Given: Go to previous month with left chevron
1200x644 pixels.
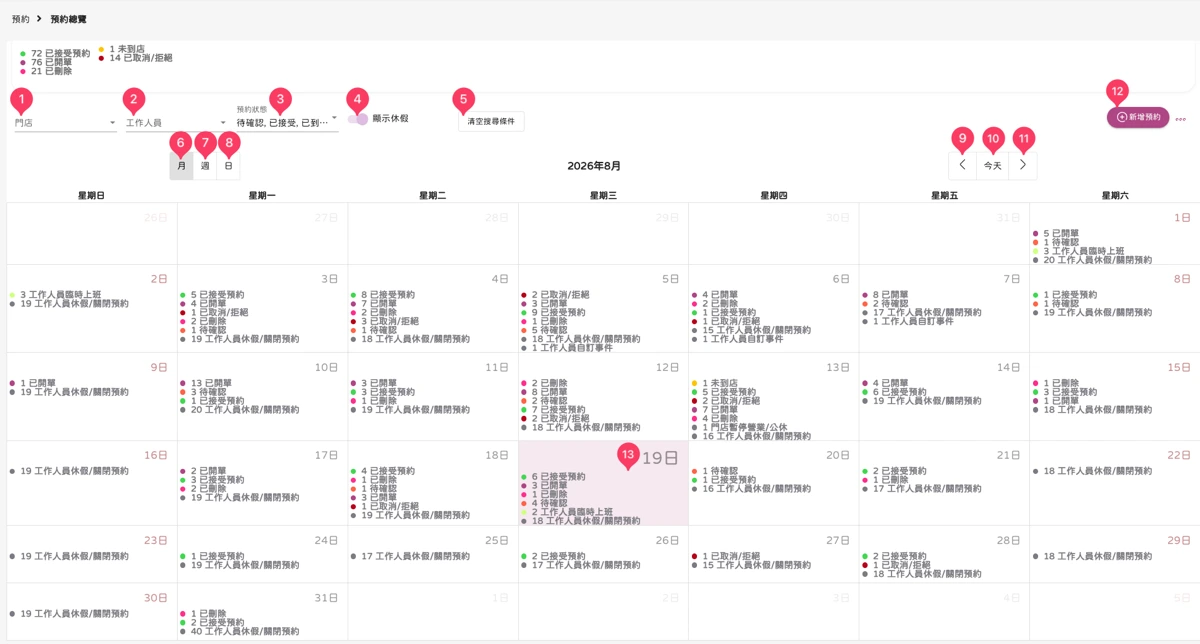Looking at the screenshot, I should tap(962, 165).
